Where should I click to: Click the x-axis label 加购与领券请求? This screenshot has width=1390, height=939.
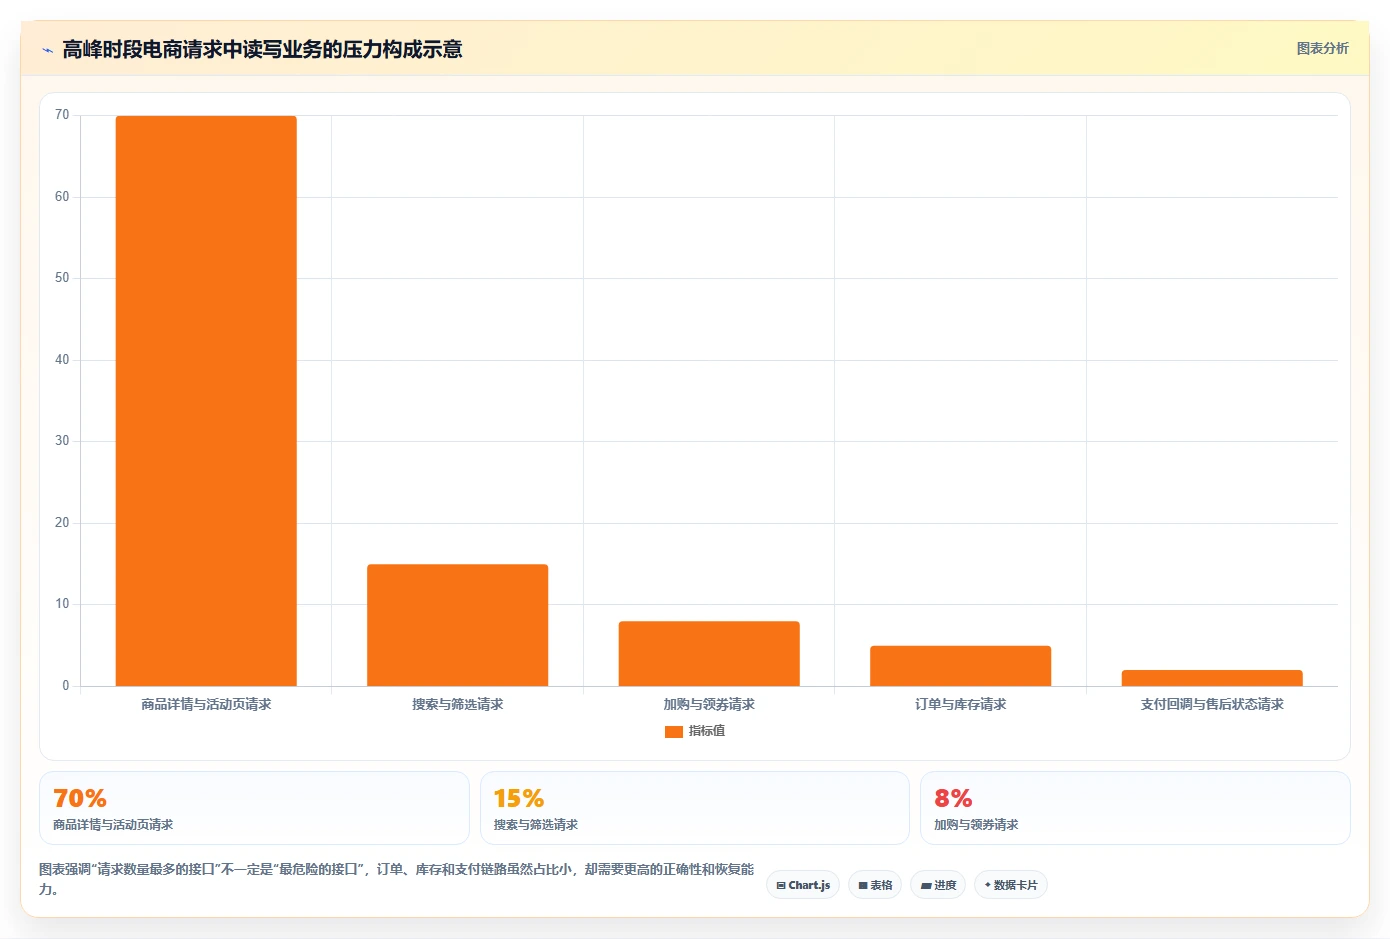pyautogui.click(x=709, y=705)
